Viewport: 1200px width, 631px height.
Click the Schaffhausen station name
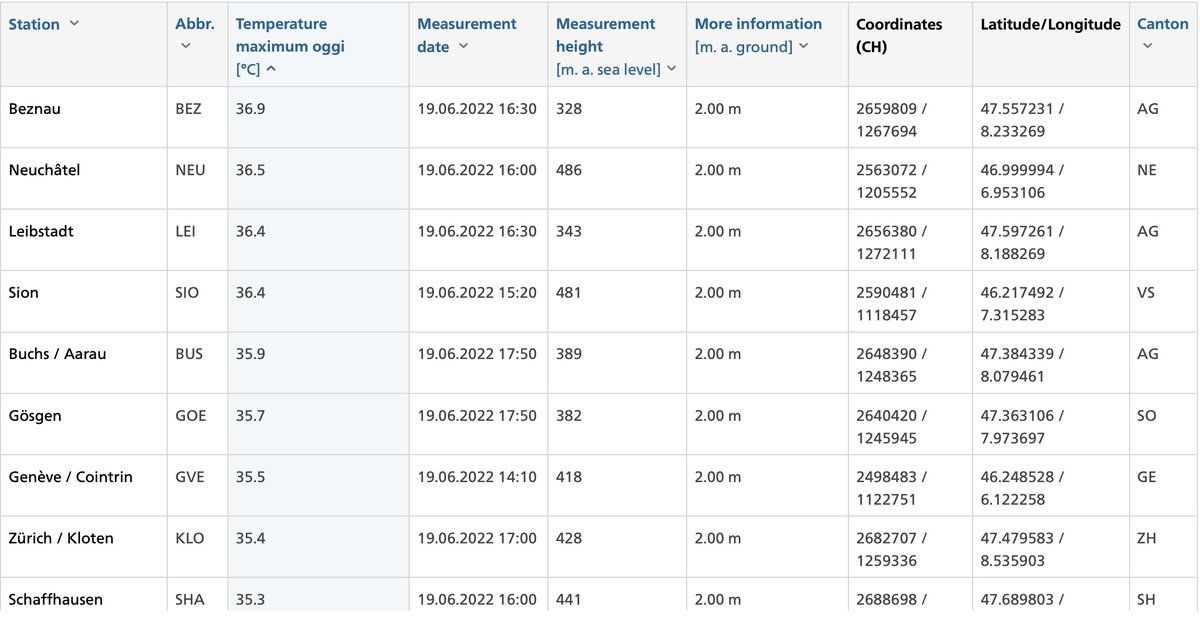(x=55, y=600)
